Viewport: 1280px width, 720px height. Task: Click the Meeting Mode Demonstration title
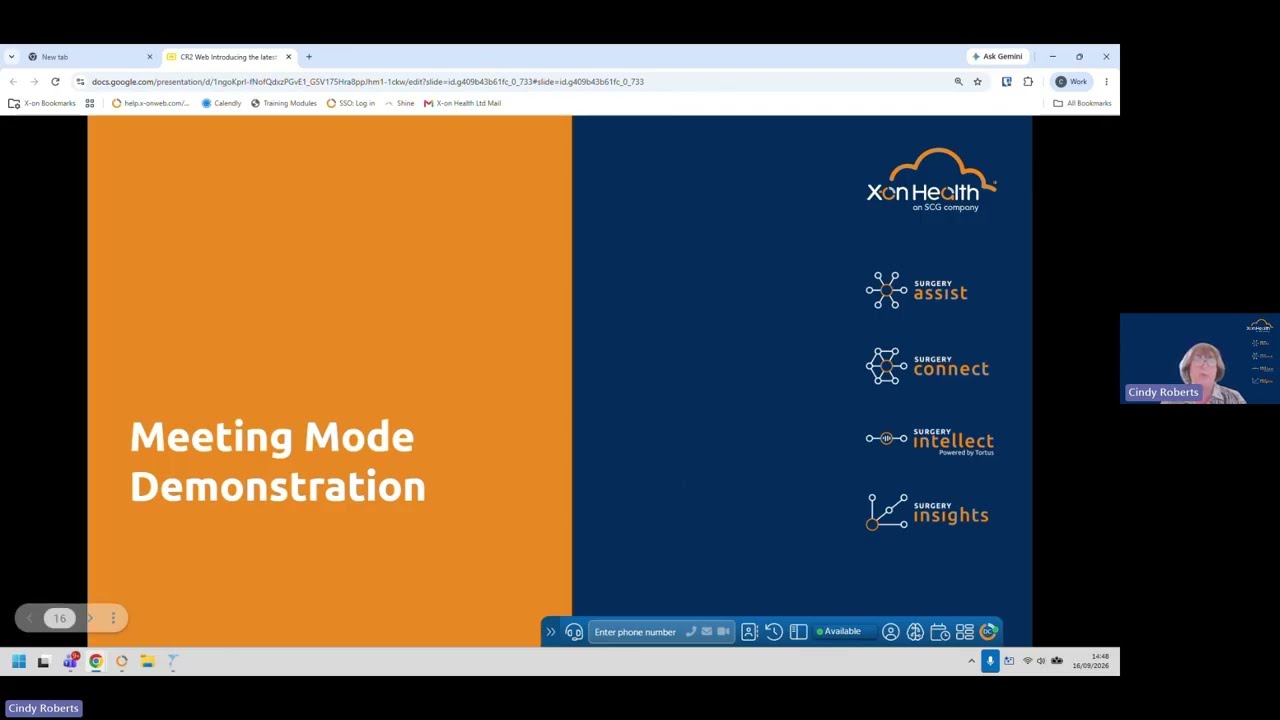tap(278, 461)
